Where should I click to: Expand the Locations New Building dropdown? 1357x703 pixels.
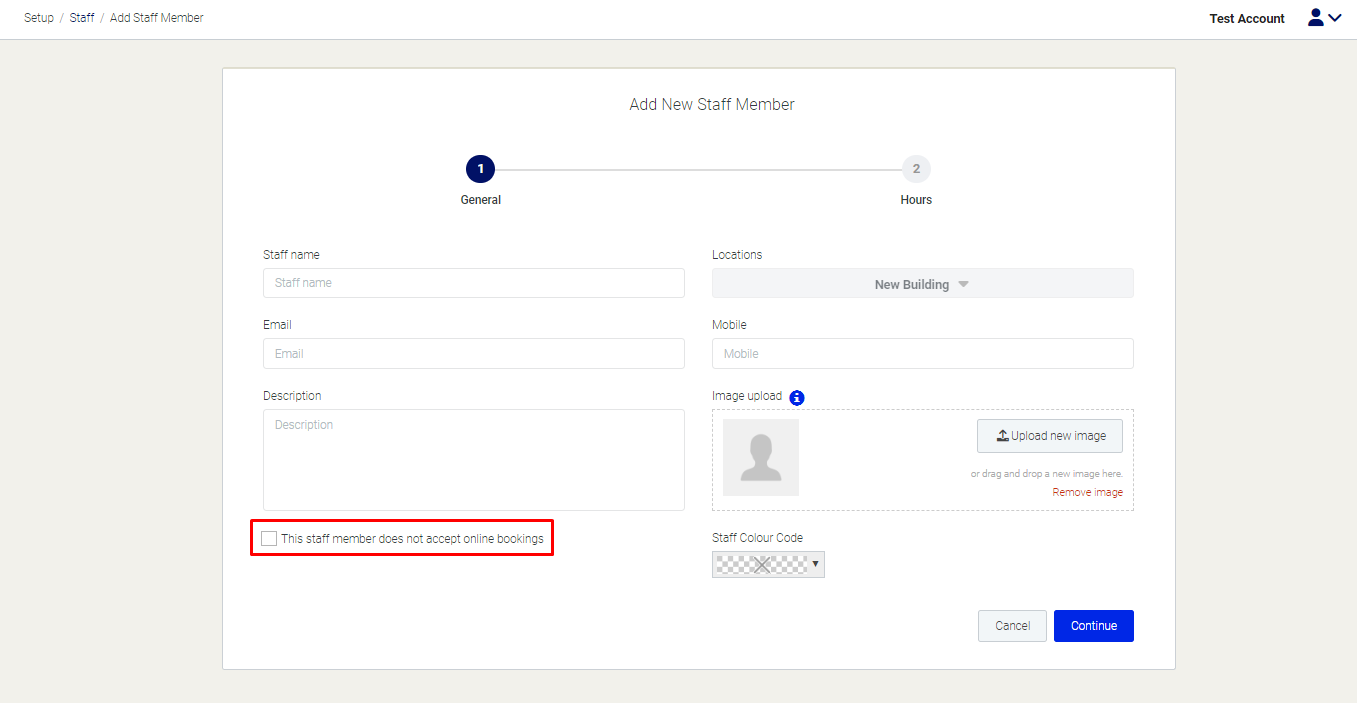(x=922, y=284)
